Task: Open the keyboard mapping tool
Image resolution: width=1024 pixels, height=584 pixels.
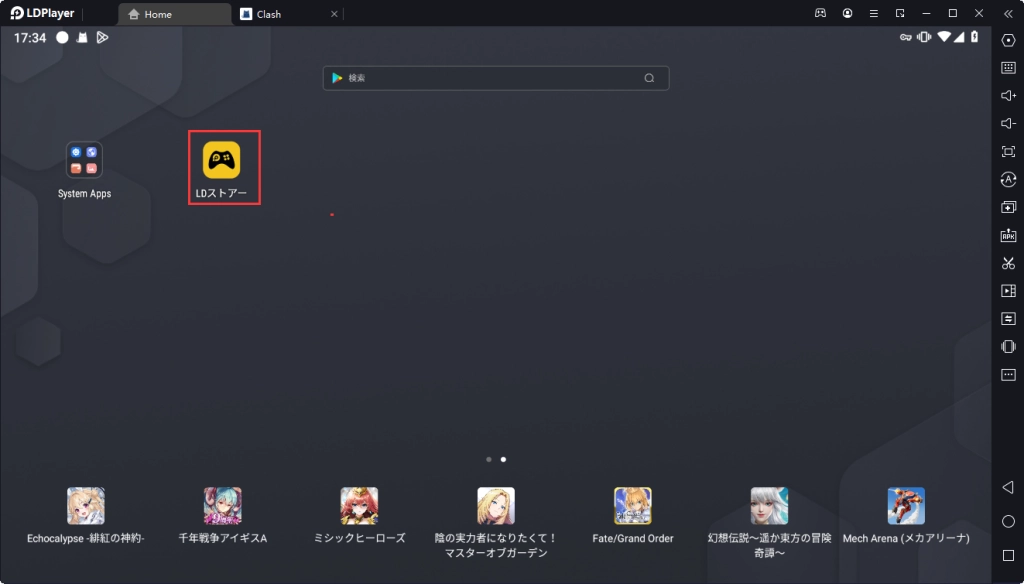Action: pyautogui.click(x=1008, y=68)
